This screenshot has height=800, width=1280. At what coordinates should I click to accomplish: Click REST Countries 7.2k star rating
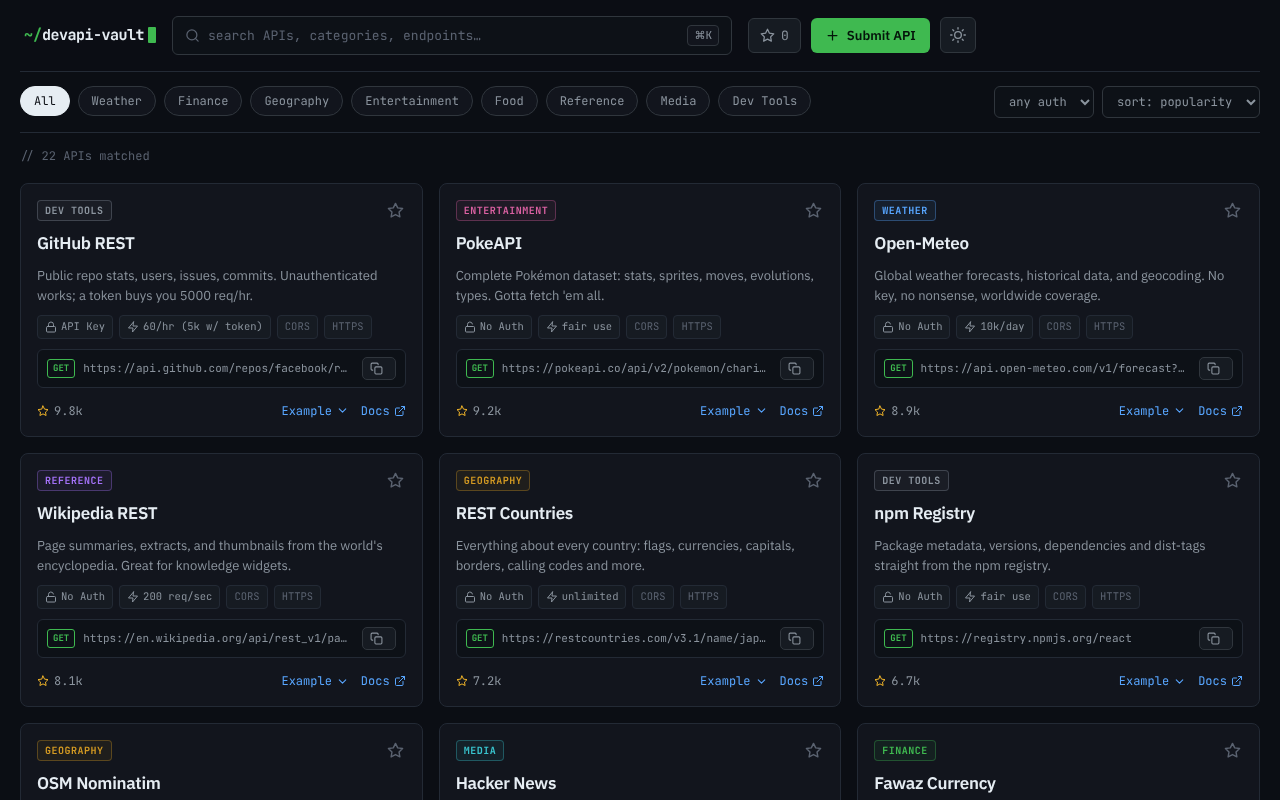479,681
